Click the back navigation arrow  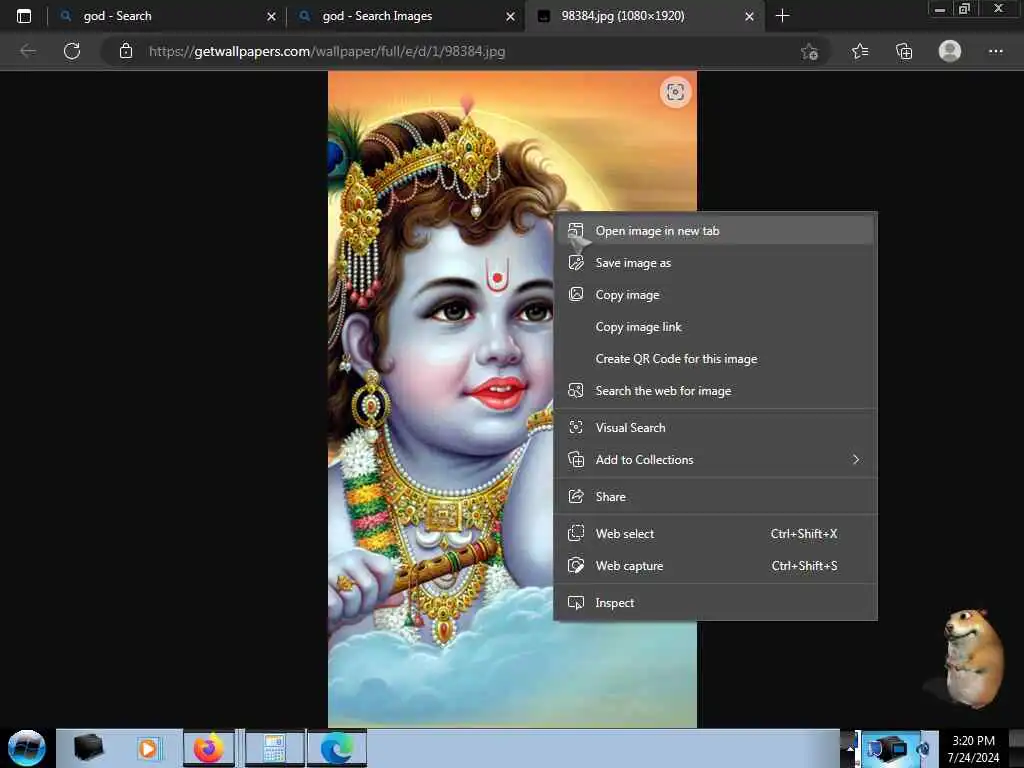[28, 51]
